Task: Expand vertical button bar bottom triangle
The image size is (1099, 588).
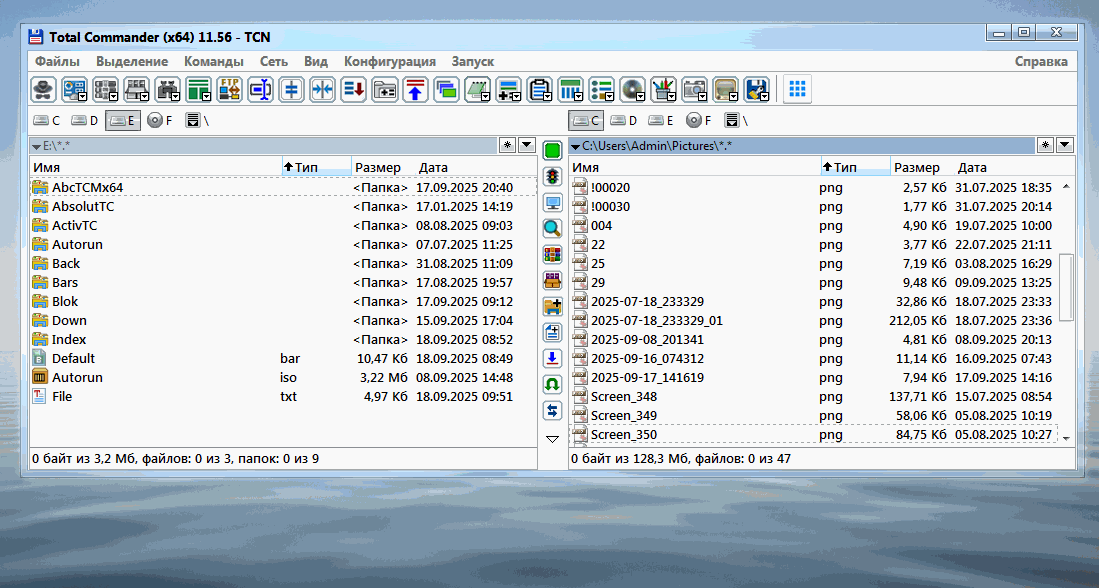Action: [552, 439]
